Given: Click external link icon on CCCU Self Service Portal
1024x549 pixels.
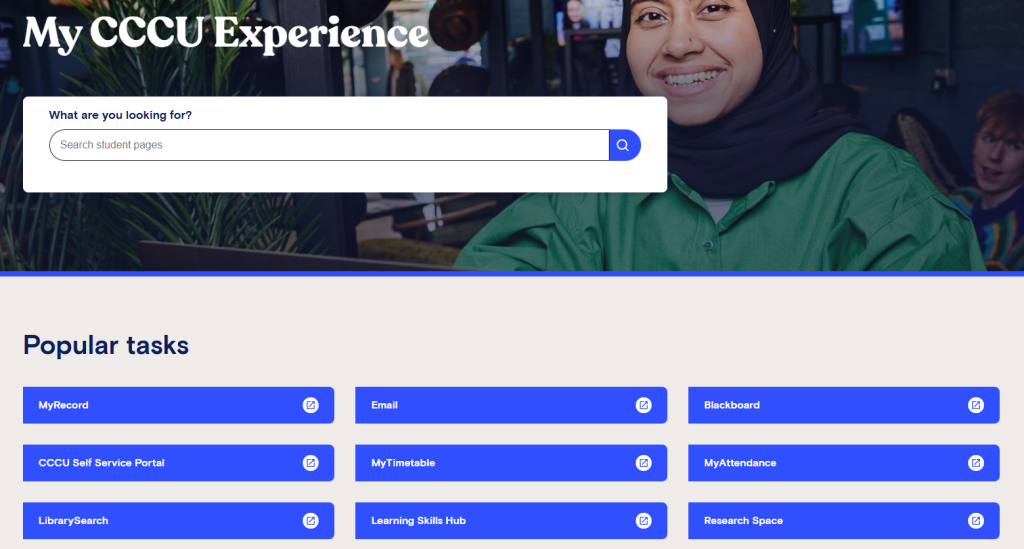Looking at the screenshot, I should 311,463.
